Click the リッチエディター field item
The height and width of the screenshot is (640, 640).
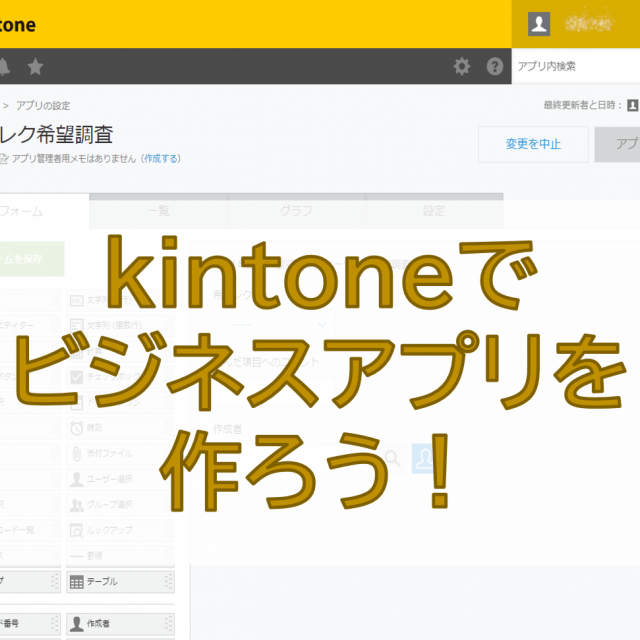30,326
